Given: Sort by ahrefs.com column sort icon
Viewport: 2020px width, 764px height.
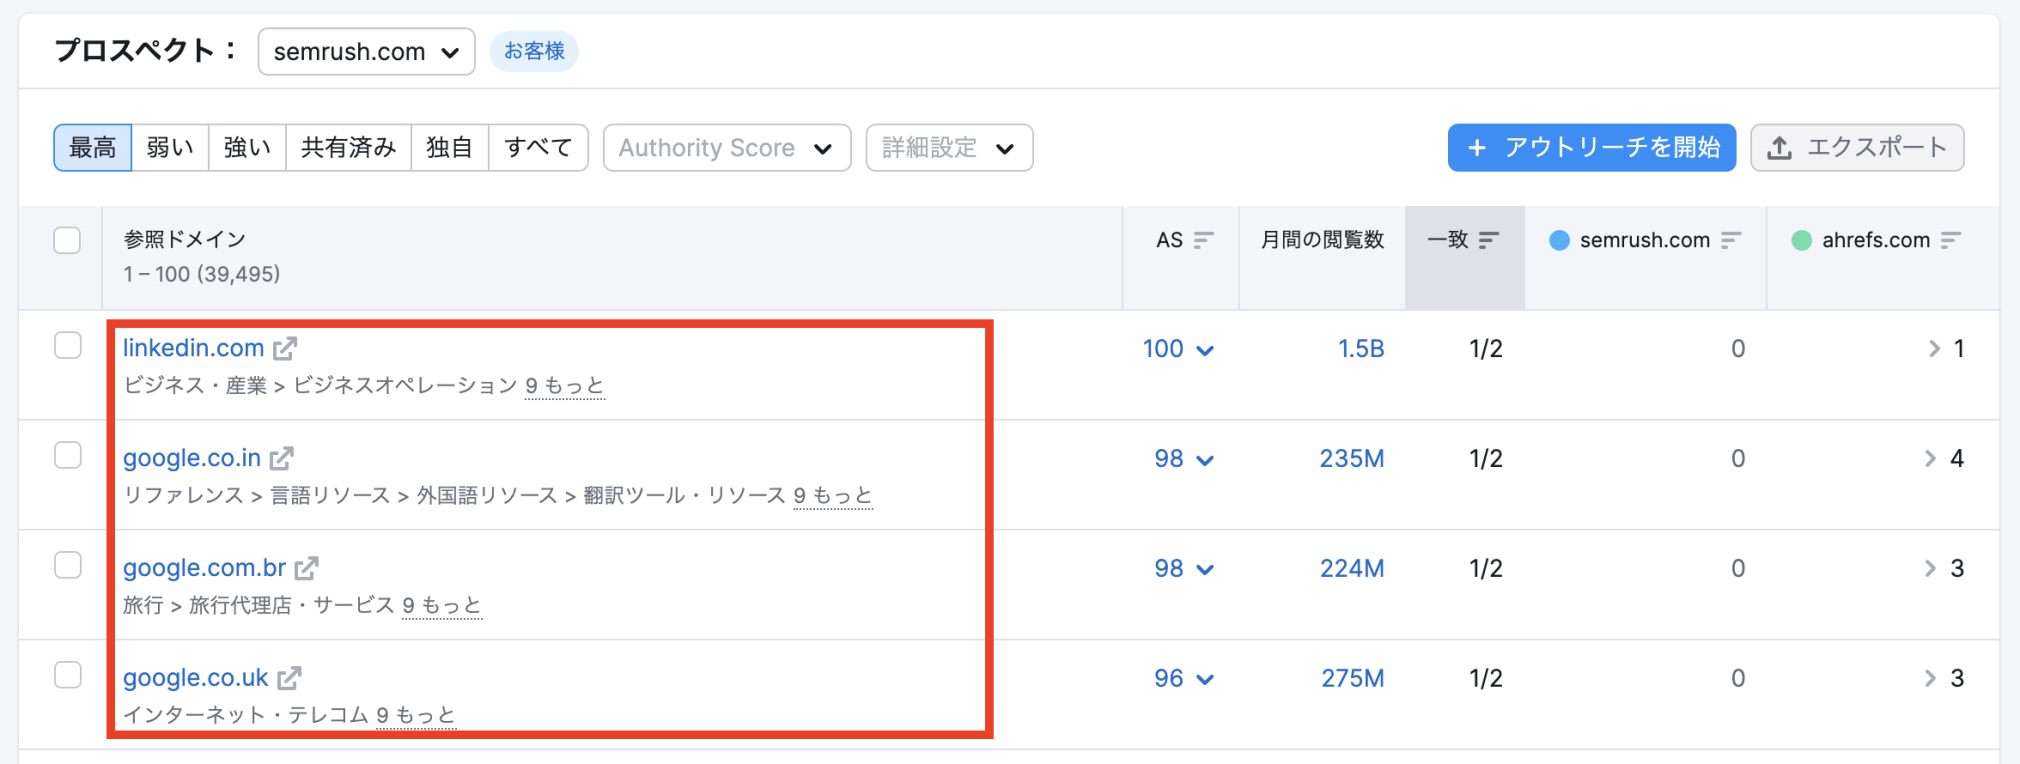Looking at the screenshot, I should coord(1951,240).
